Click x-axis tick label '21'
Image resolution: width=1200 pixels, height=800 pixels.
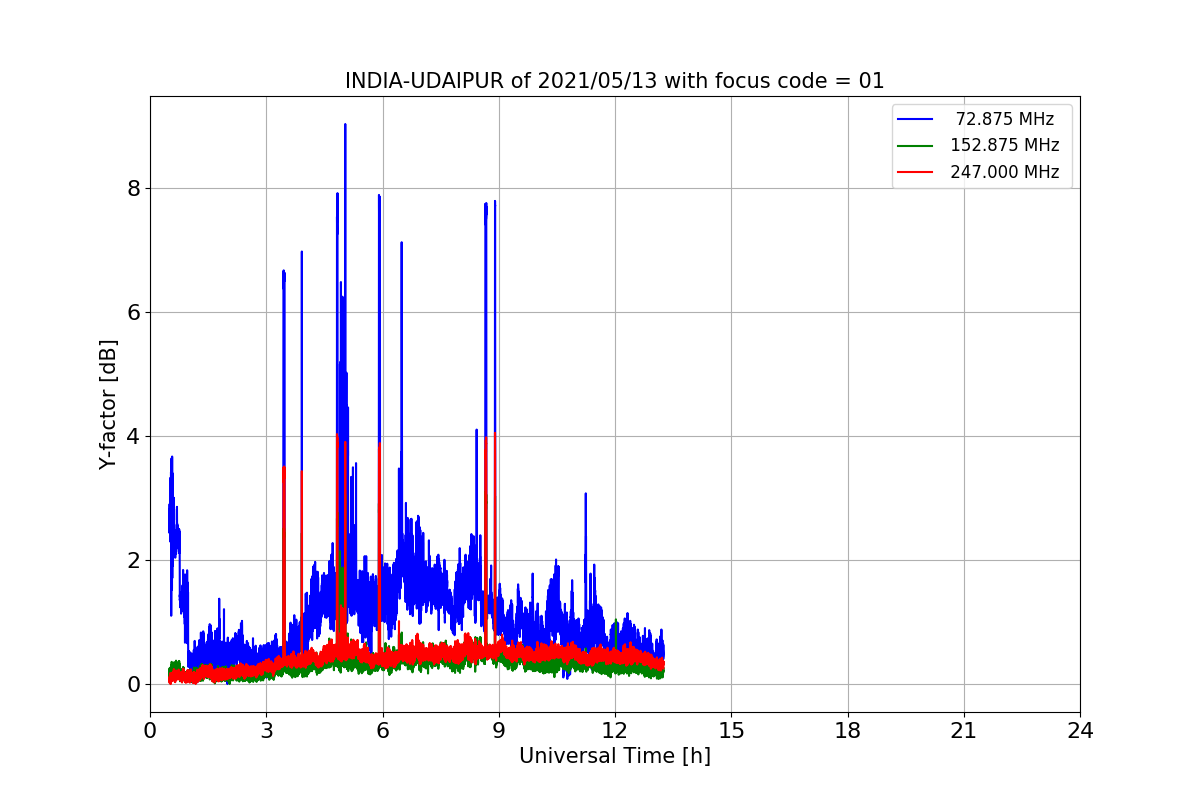click(964, 731)
